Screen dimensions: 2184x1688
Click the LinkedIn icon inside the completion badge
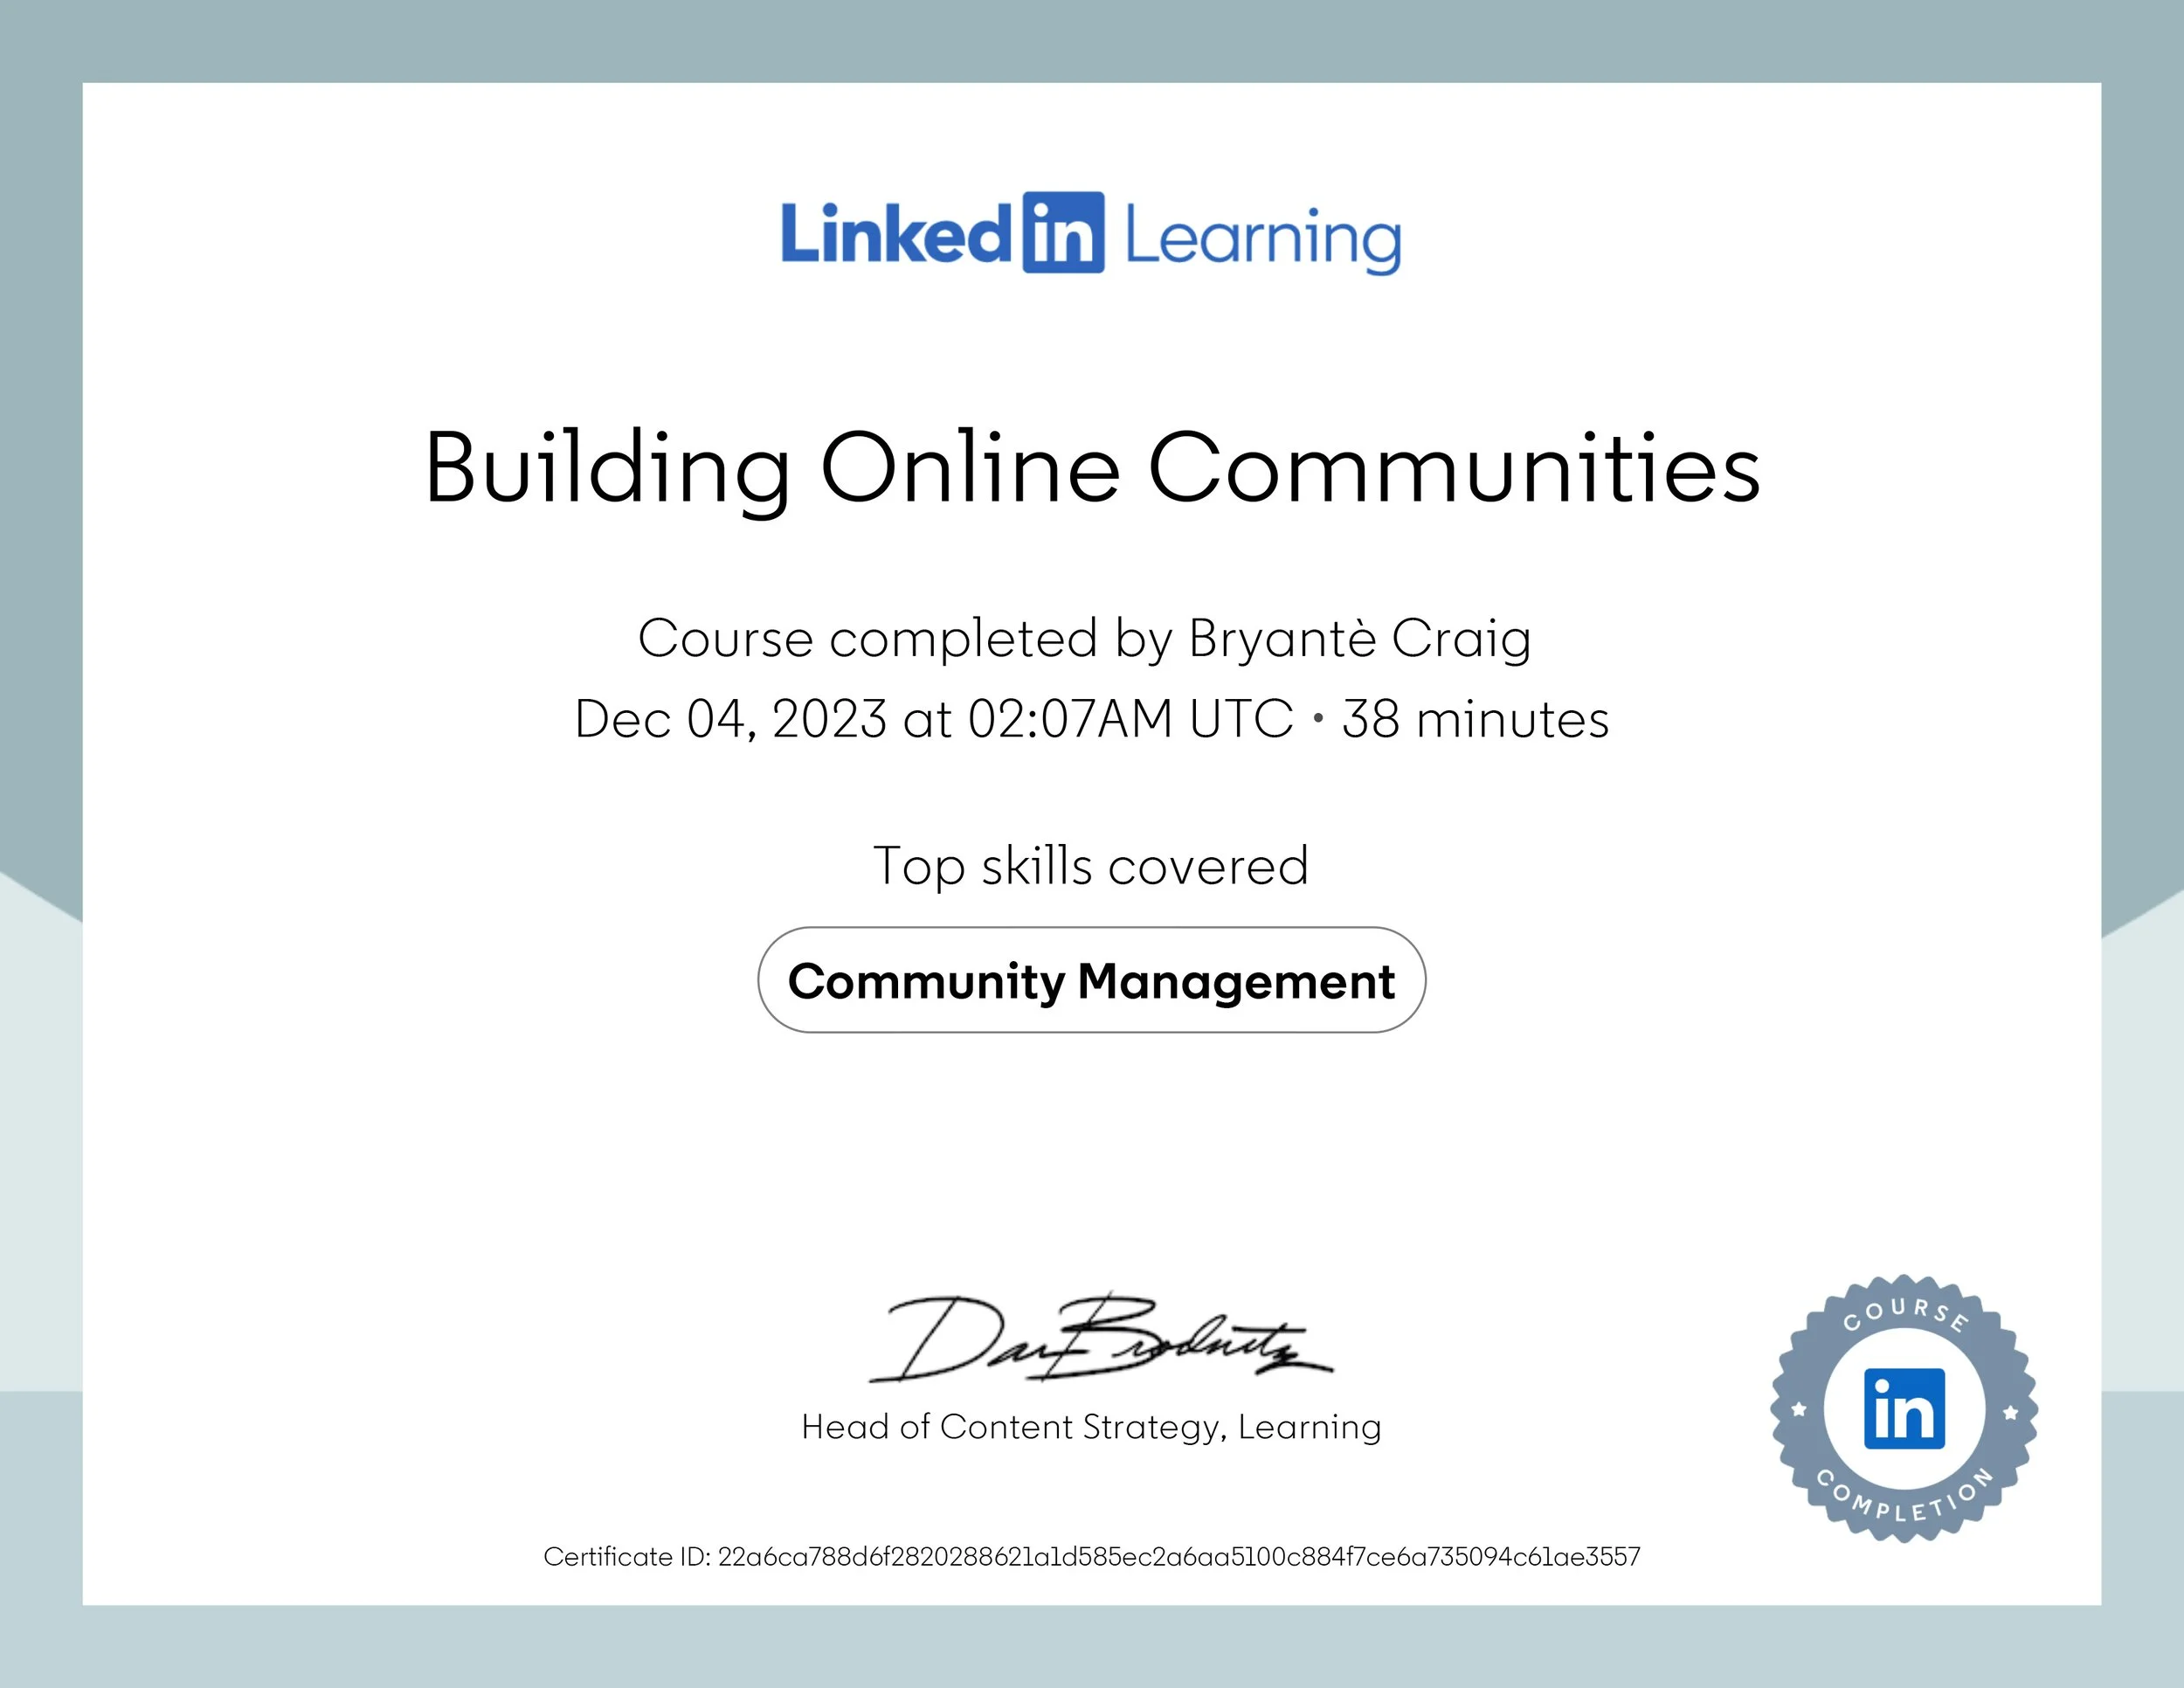pyautogui.click(x=1906, y=1410)
